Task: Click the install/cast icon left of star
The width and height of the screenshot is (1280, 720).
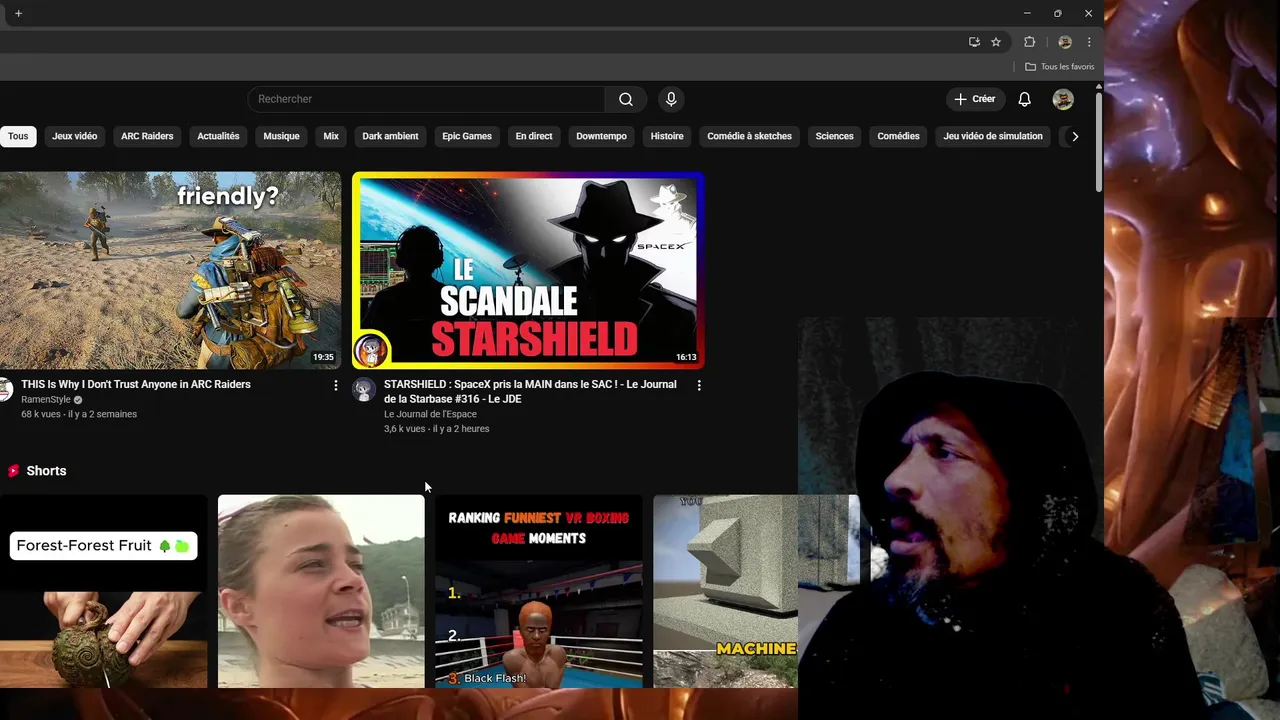Action: pyautogui.click(x=974, y=42)
